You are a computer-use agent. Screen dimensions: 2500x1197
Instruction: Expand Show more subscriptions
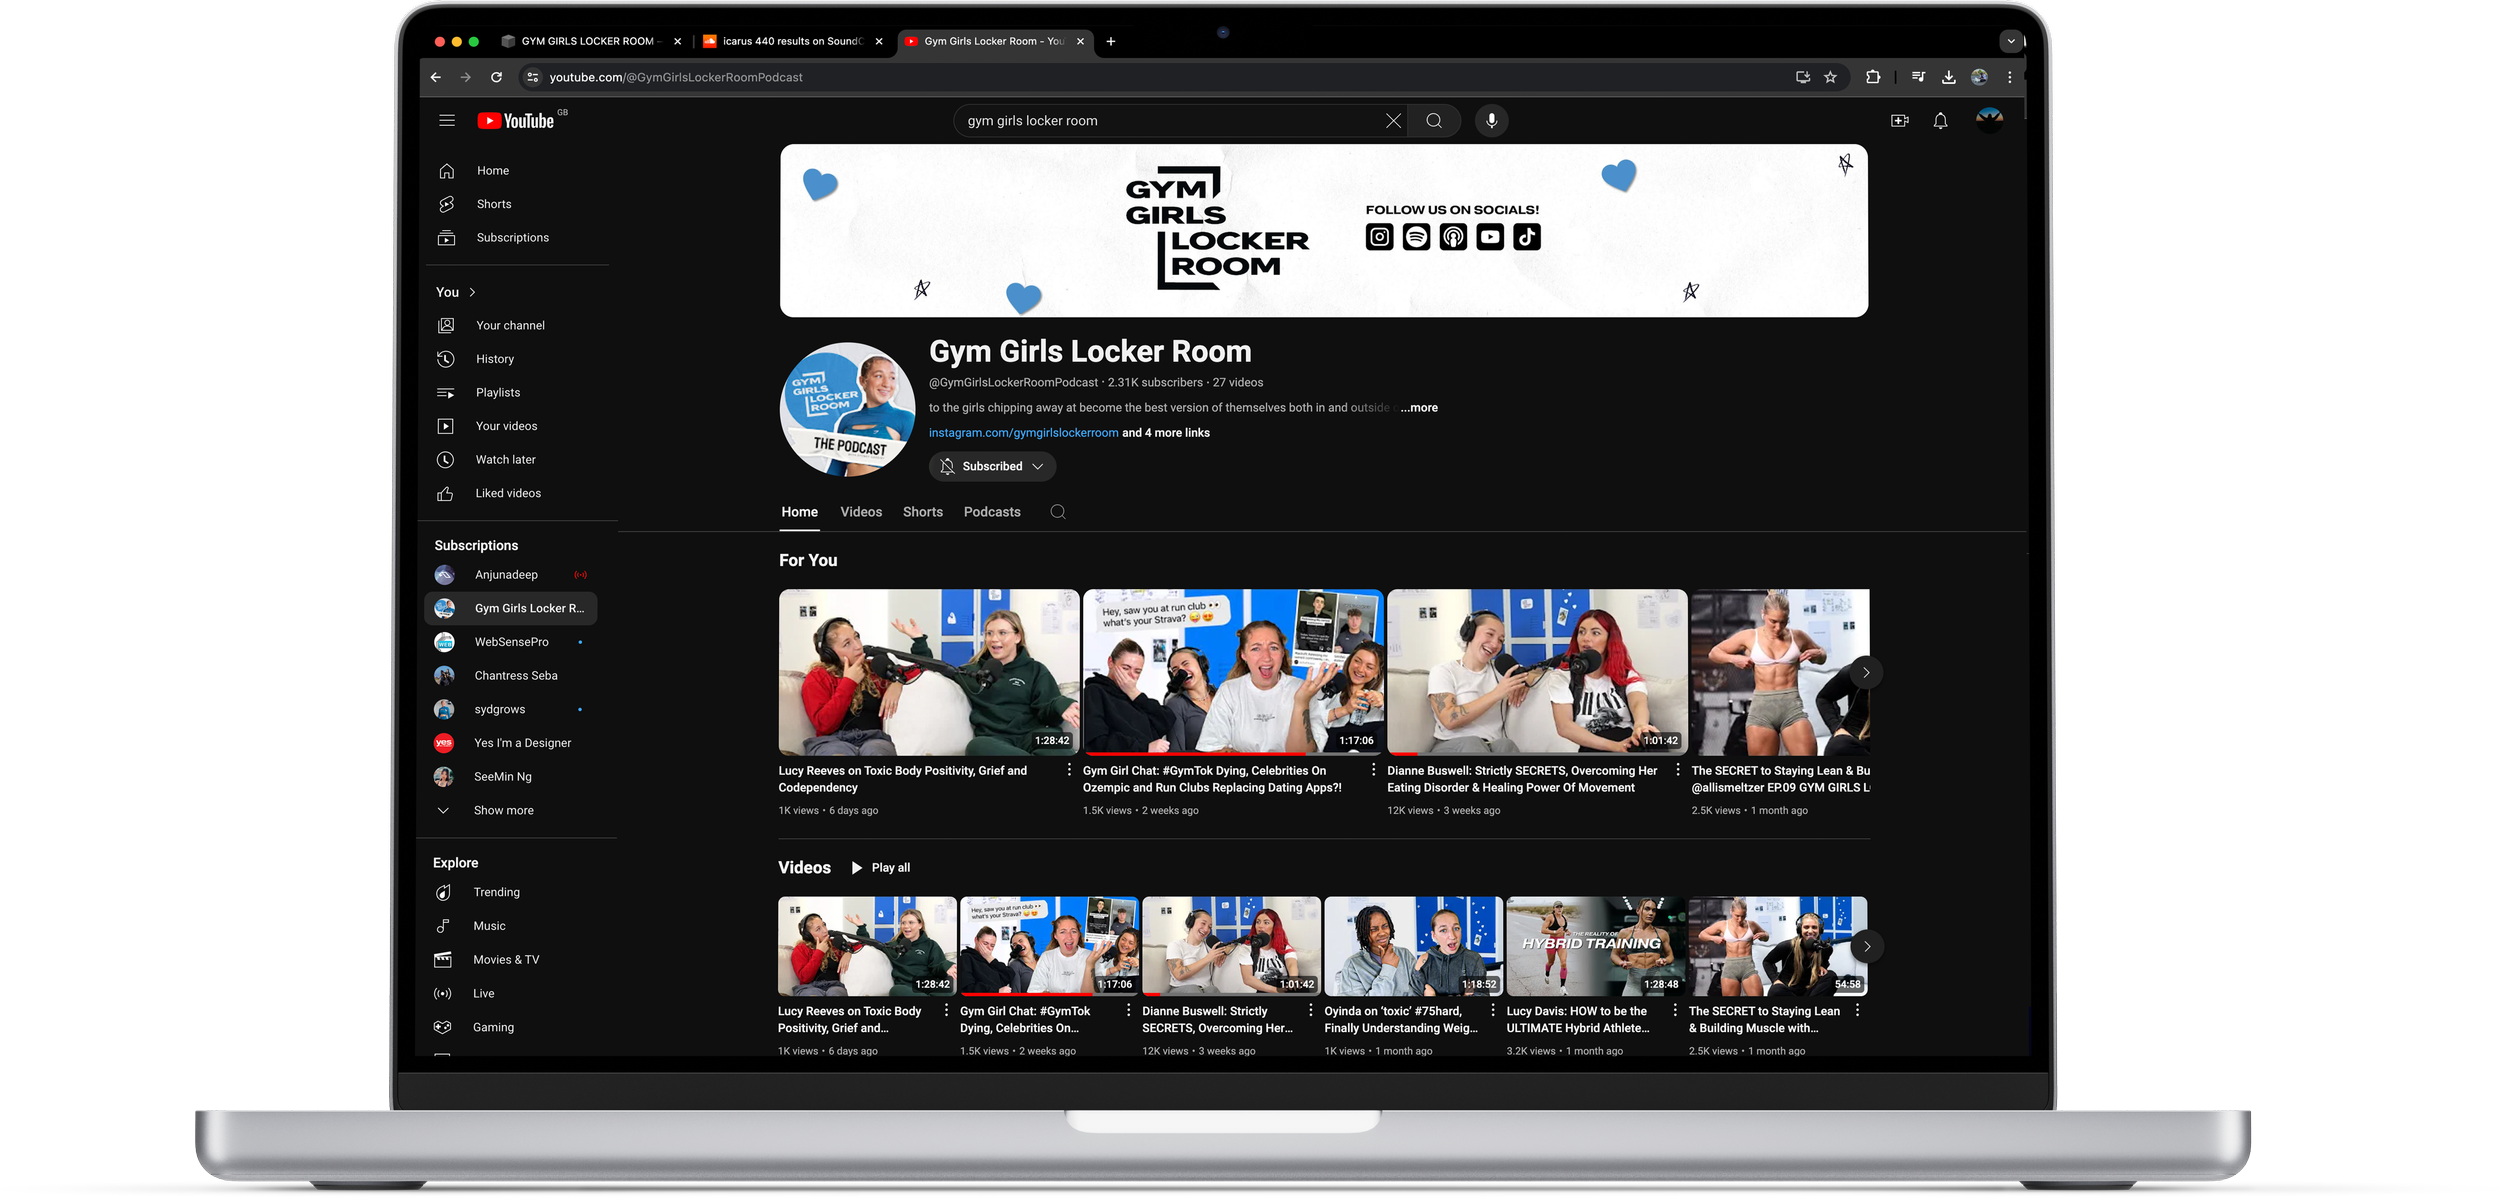pyautogui.click(x=503, y=810)
